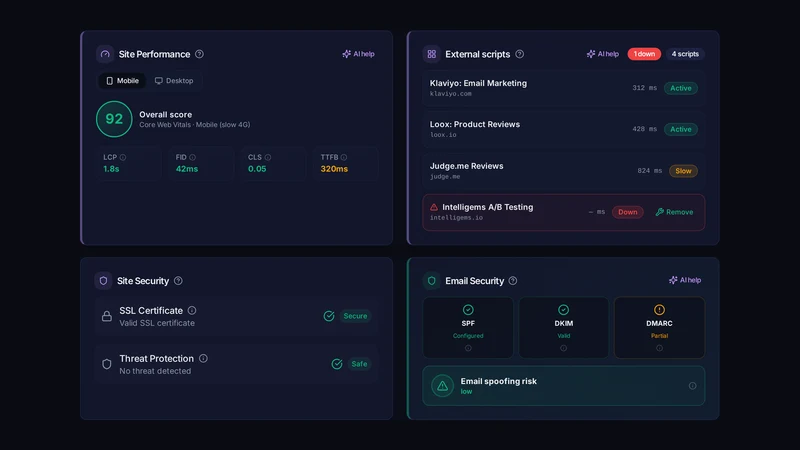This screenshot has width=800, height=450.
Task: Click the 92 overall score circle
Action: (114, 119)
